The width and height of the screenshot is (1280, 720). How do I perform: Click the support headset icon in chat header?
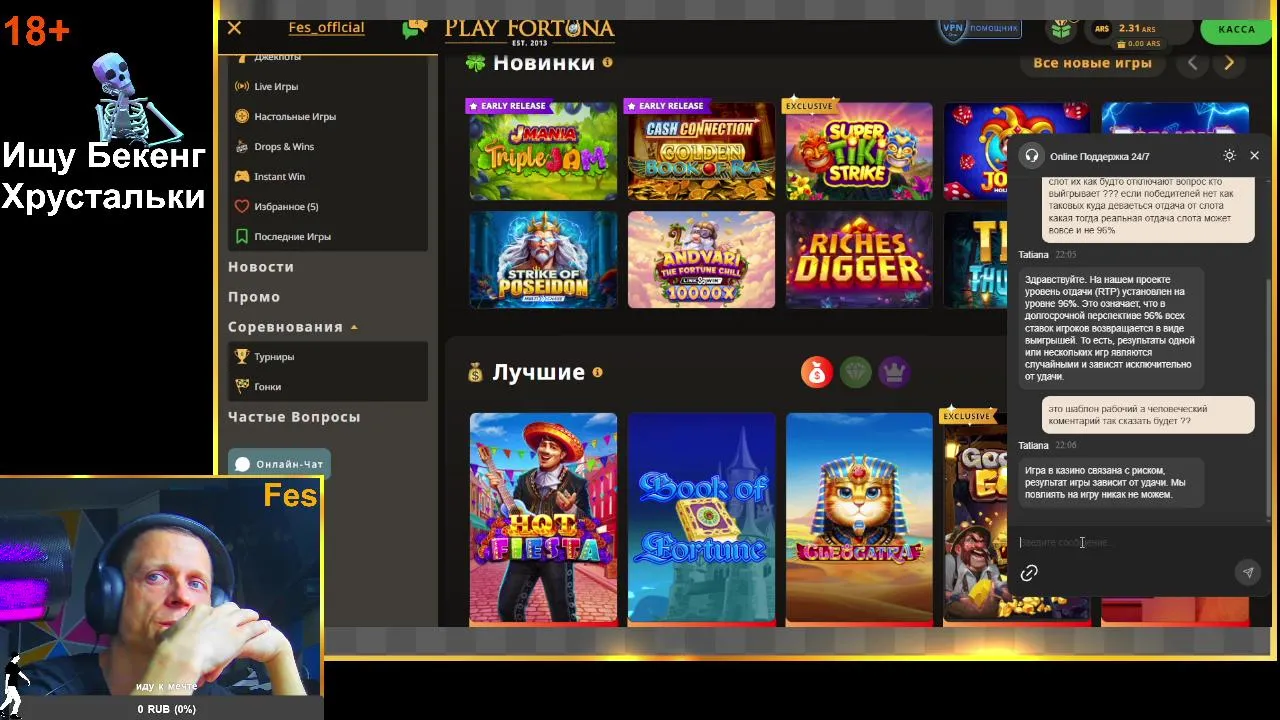click(x=1031, y=156)
